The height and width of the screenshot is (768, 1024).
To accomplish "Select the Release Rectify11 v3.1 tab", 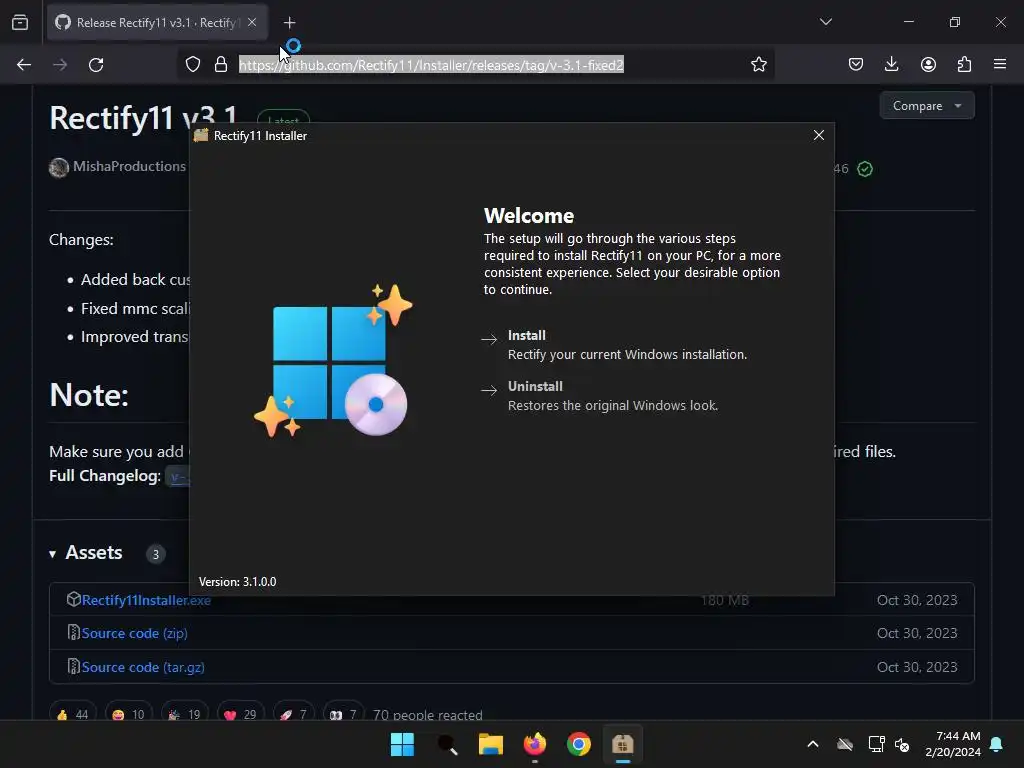I will point(157,22).
